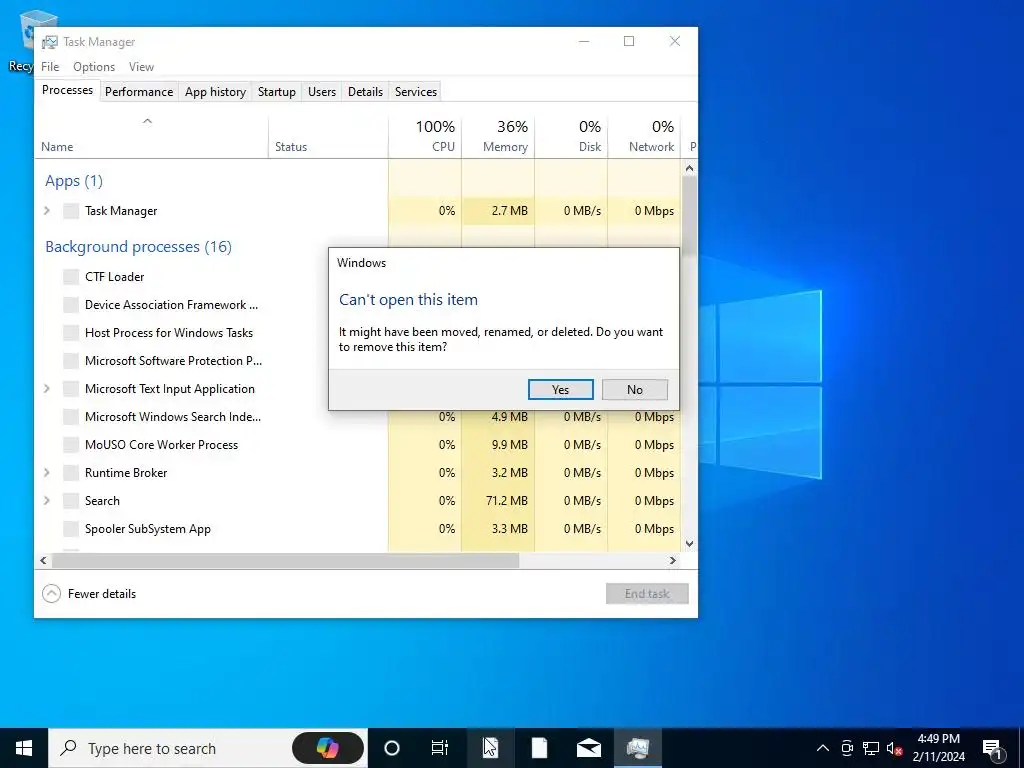Click the blank document taskbar icon
This screenshot has height=768, width=1024.
(x=539, y=748)
